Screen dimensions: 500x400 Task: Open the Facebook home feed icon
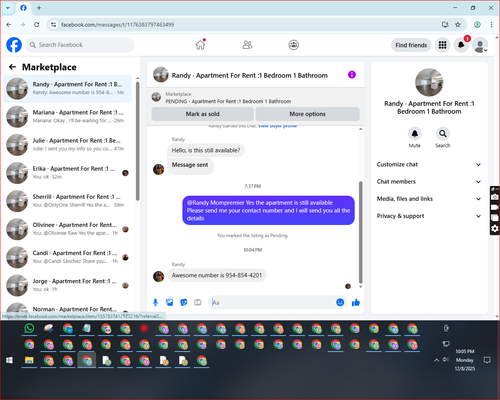pyautogui.click(x=200, y=45)
